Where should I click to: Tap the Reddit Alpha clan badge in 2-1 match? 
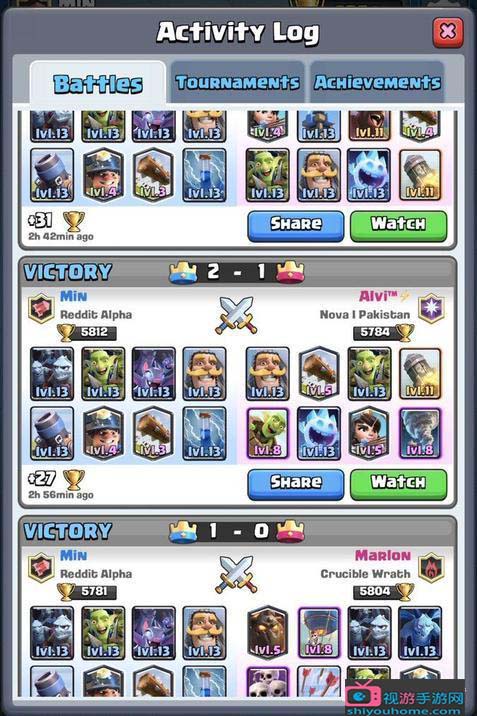click(x=41, y=308)
